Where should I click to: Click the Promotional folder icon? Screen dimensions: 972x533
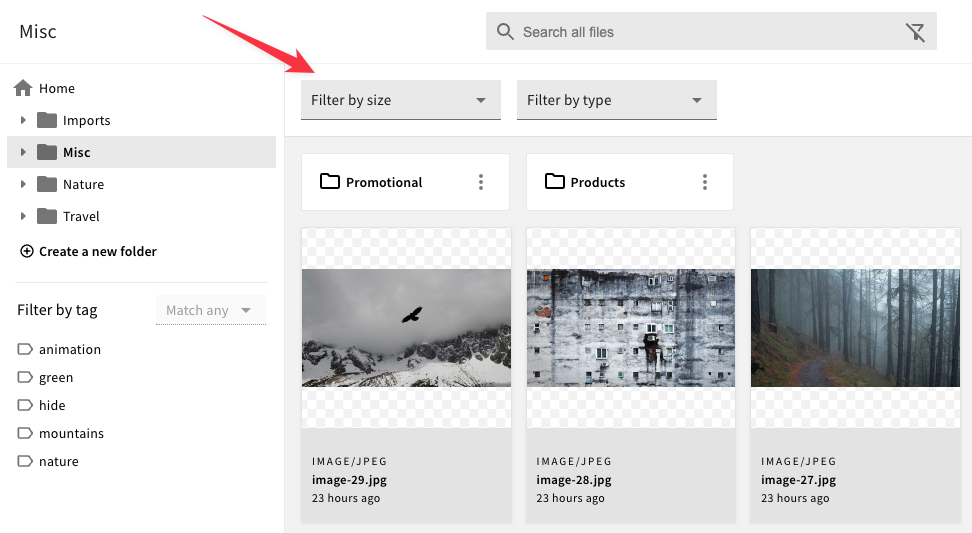coord(329,182)
